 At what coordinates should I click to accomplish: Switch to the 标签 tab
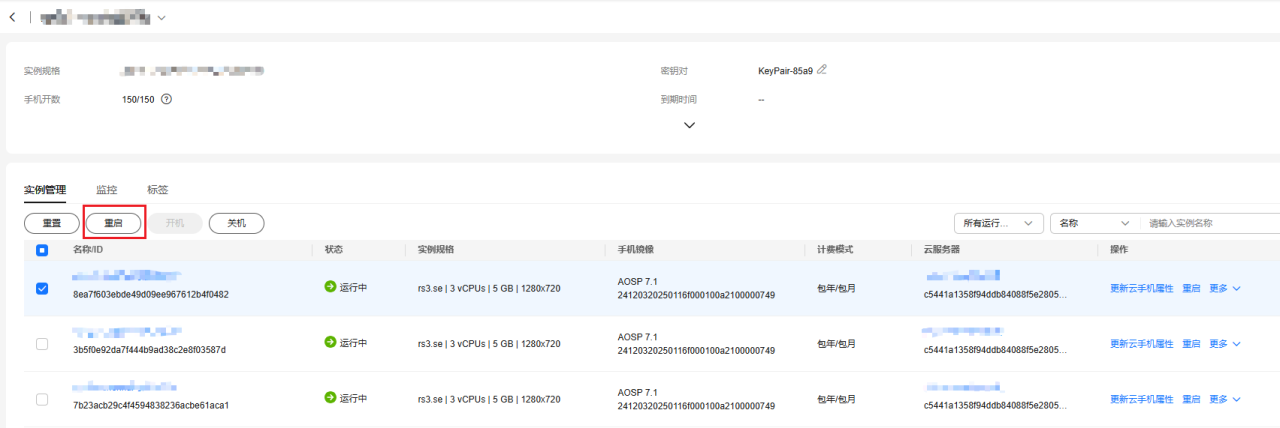(x=157, y=189)
